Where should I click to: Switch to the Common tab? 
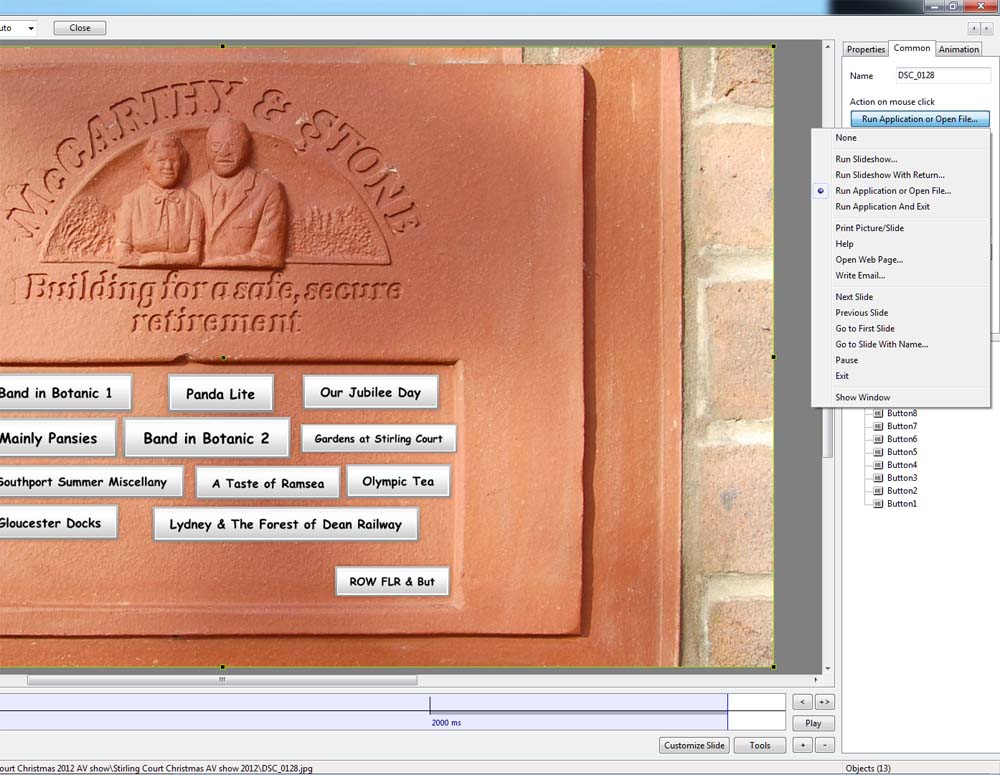tap(911, 48)
